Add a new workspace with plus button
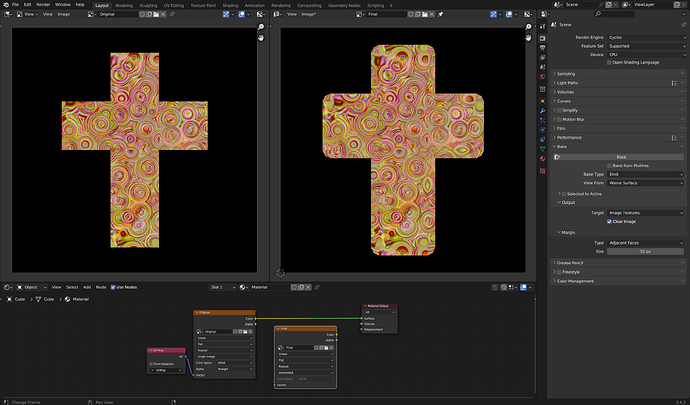This screenshot has width=690, height=405. (x=391, y=5)
